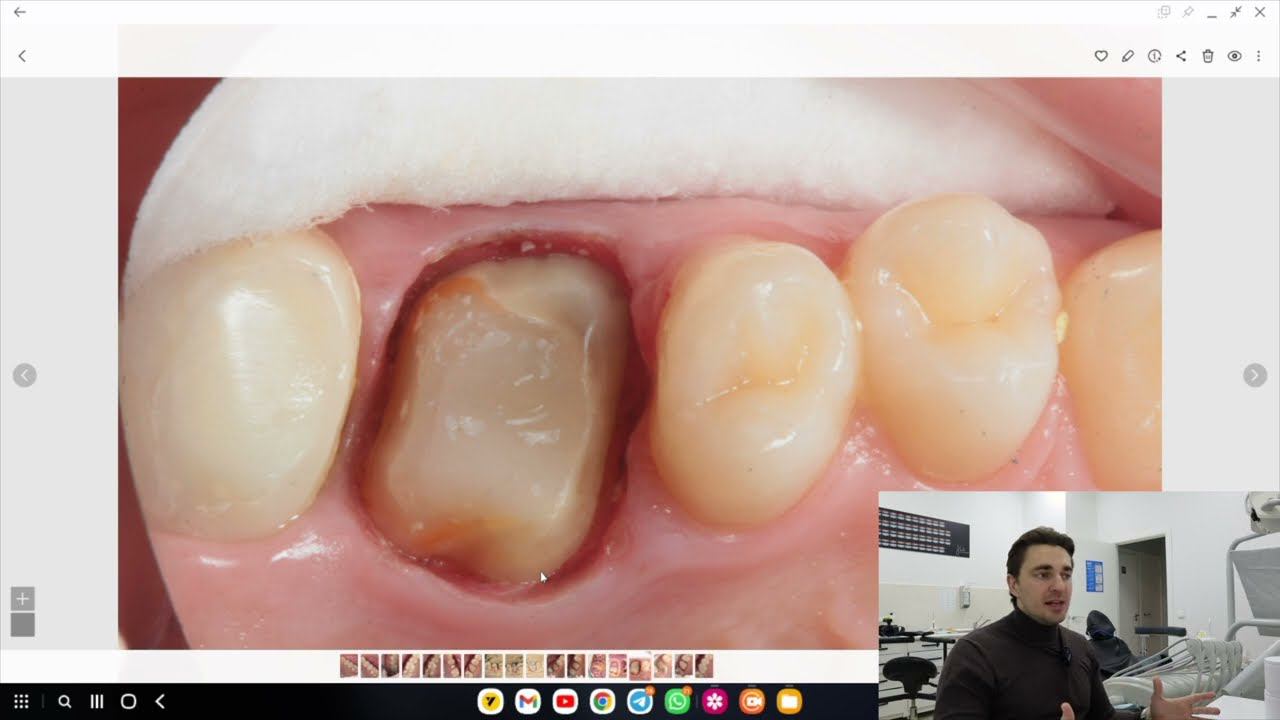The image size is (1280, 720).
Task: Share the current photo
Action: (x=1181, y=56)
